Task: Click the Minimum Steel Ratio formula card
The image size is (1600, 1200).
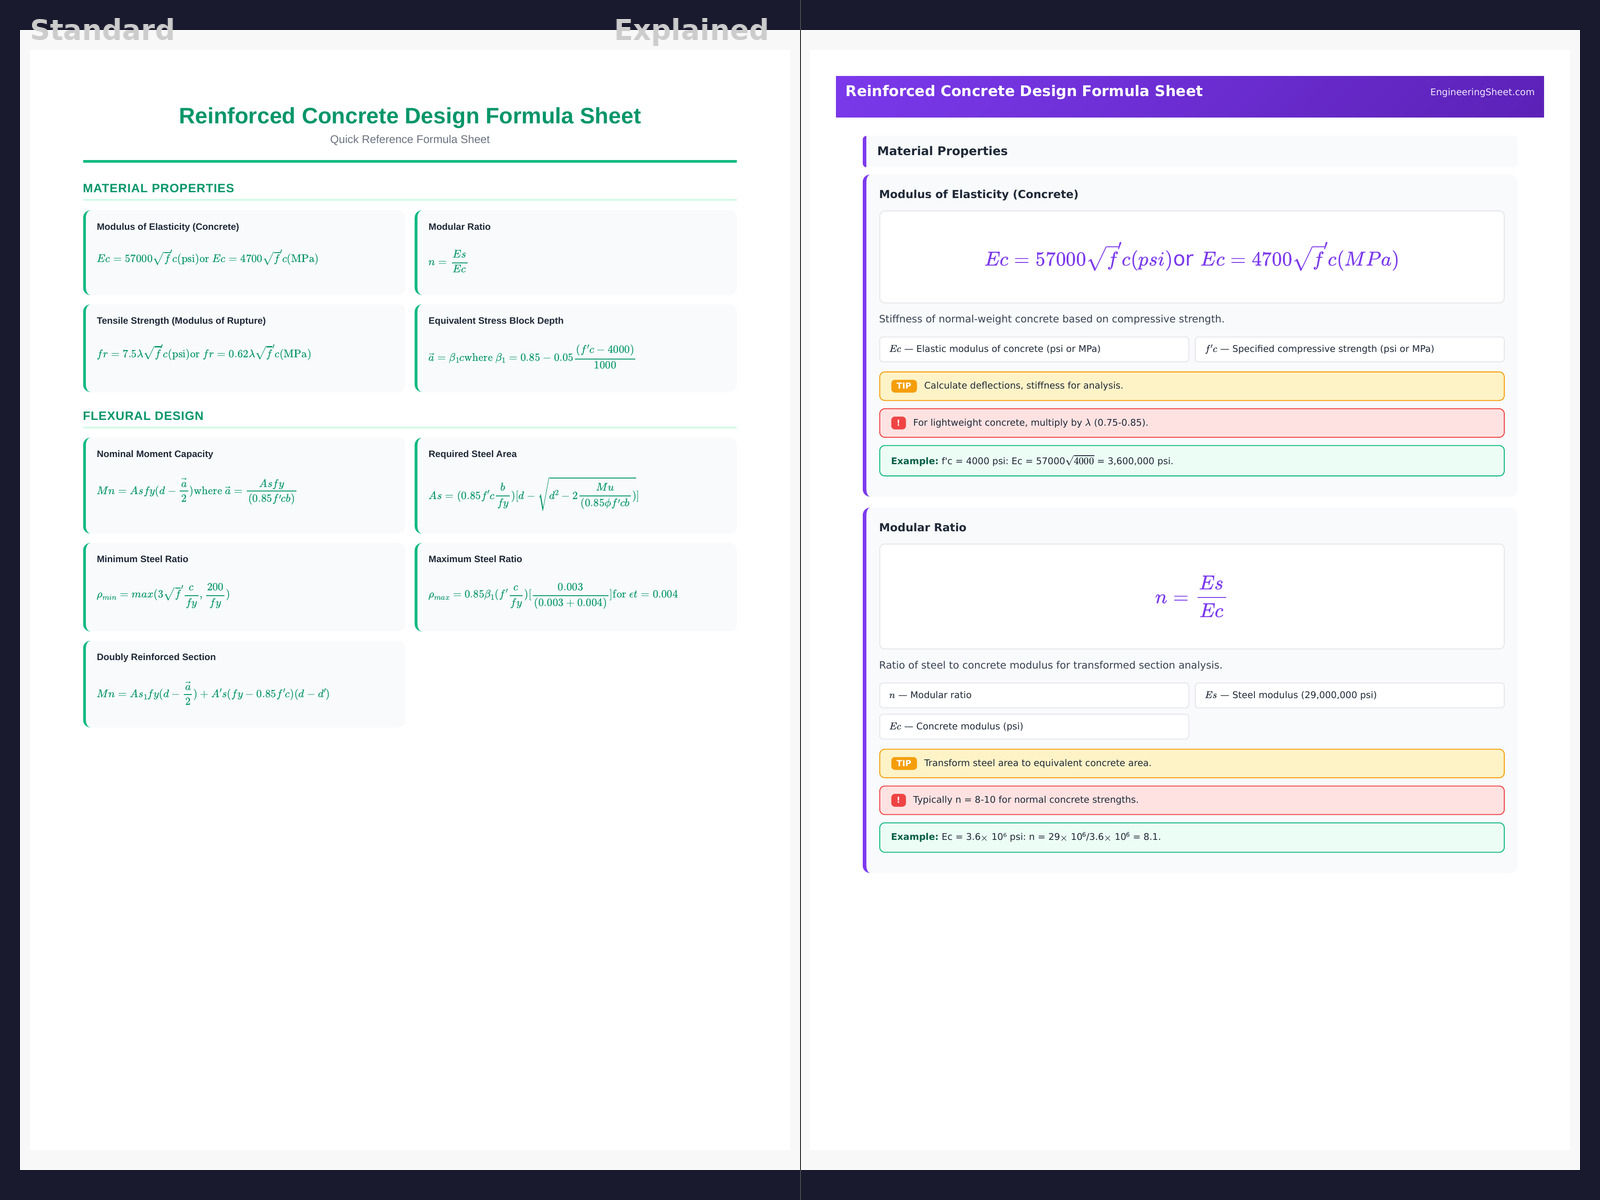Action: tap(245, 587)
